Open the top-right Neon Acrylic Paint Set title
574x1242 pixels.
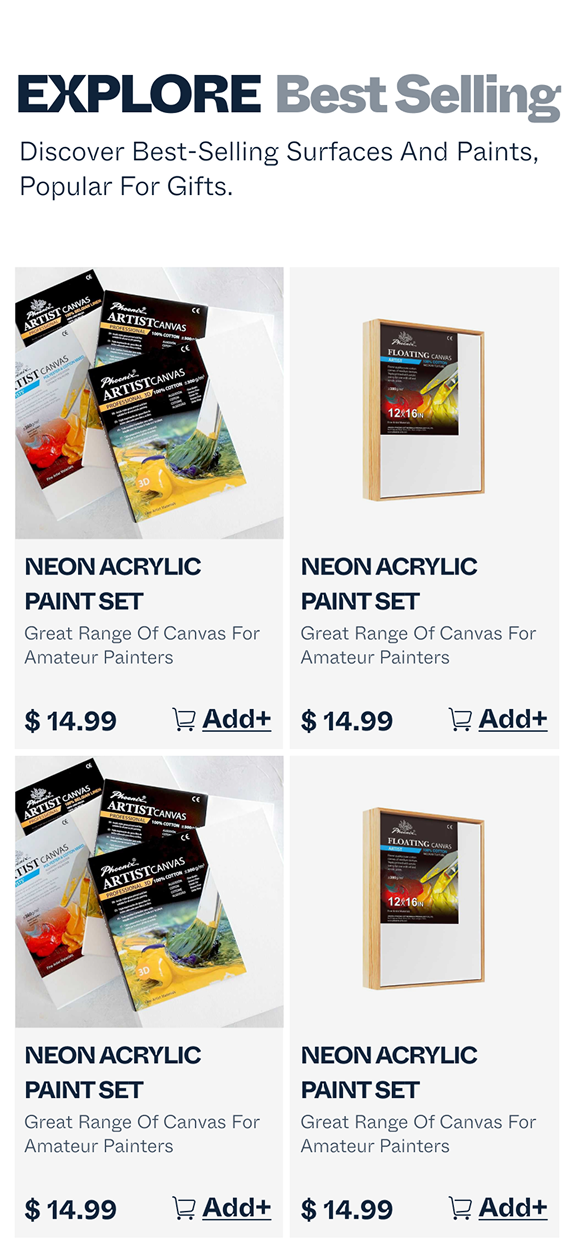tap(389, 584)
